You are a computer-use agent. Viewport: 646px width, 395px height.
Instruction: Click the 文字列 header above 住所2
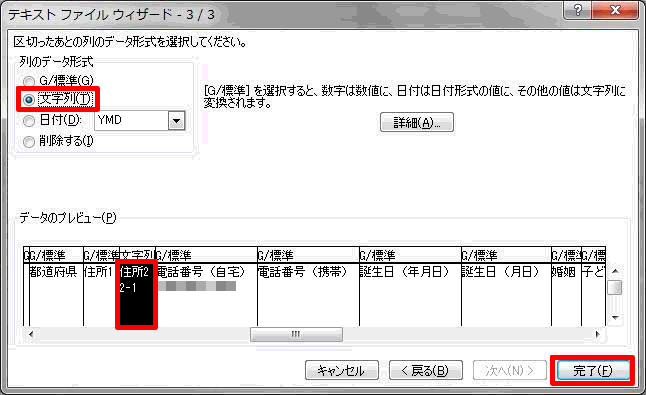(x=137, y=255)
